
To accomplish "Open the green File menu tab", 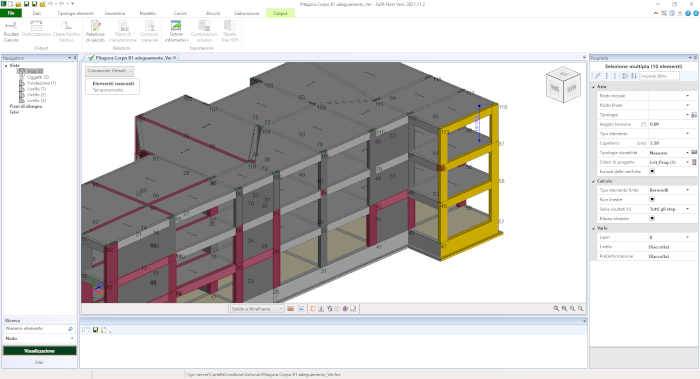I will [11, 13].
